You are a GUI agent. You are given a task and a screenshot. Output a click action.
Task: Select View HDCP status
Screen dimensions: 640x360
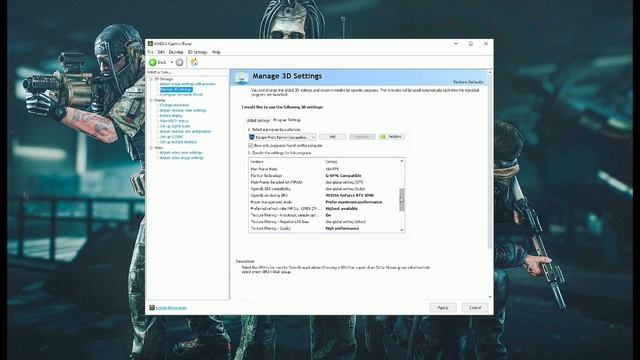(174, 121)
